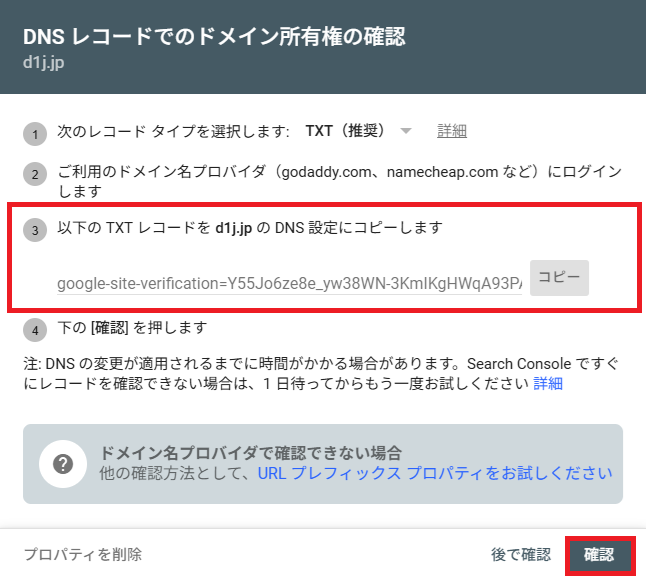This screenshot has width=646, height=584.
Task: Click the question mark help icon
Action: [62, 463]
